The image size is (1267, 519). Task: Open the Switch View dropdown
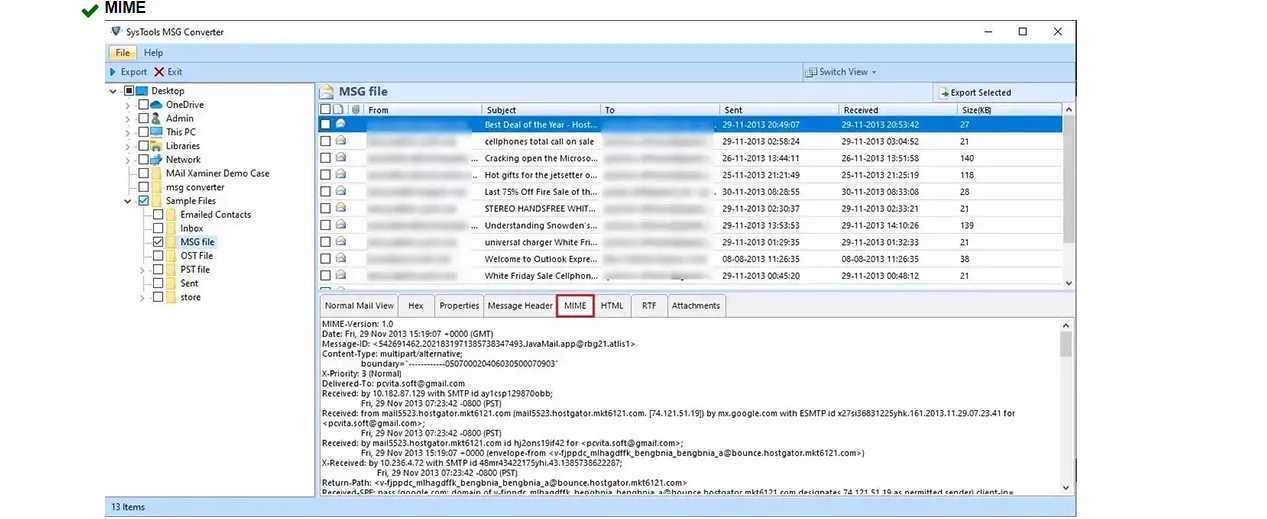pyautogui.click(x=842, y=72)
